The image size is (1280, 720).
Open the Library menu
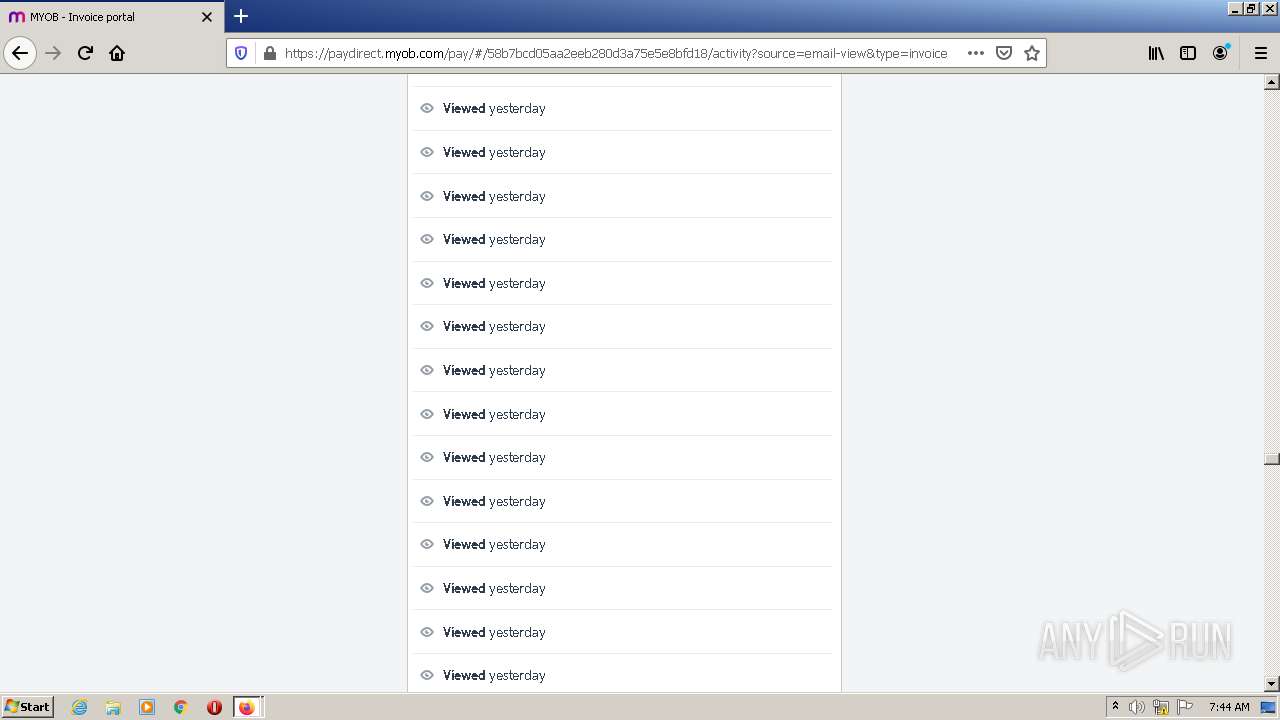[x=1156, y=53]
